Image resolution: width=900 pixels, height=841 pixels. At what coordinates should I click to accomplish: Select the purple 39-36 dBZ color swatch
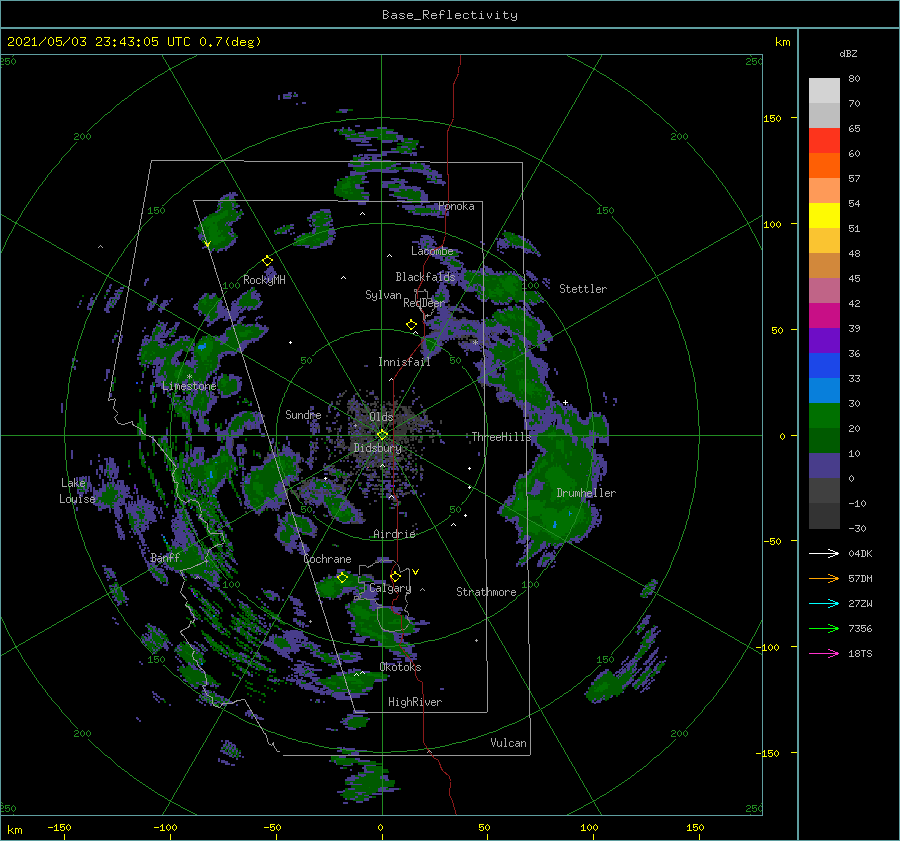(x=824, y=341)
